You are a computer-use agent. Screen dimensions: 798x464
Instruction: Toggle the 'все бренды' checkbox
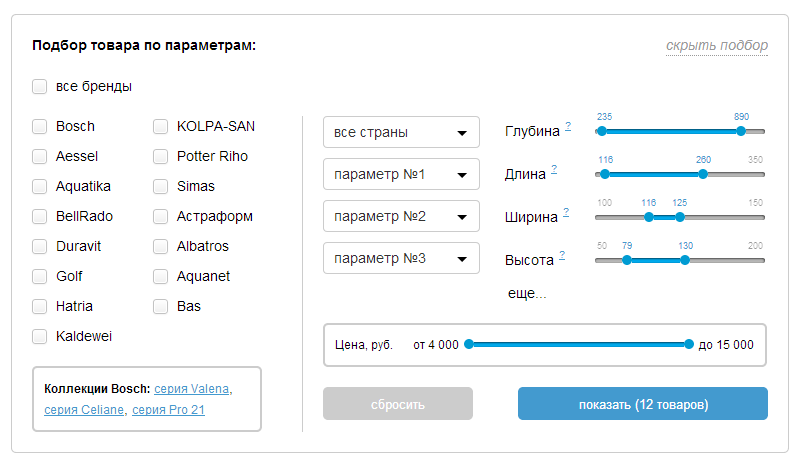[x=40, y=87]
